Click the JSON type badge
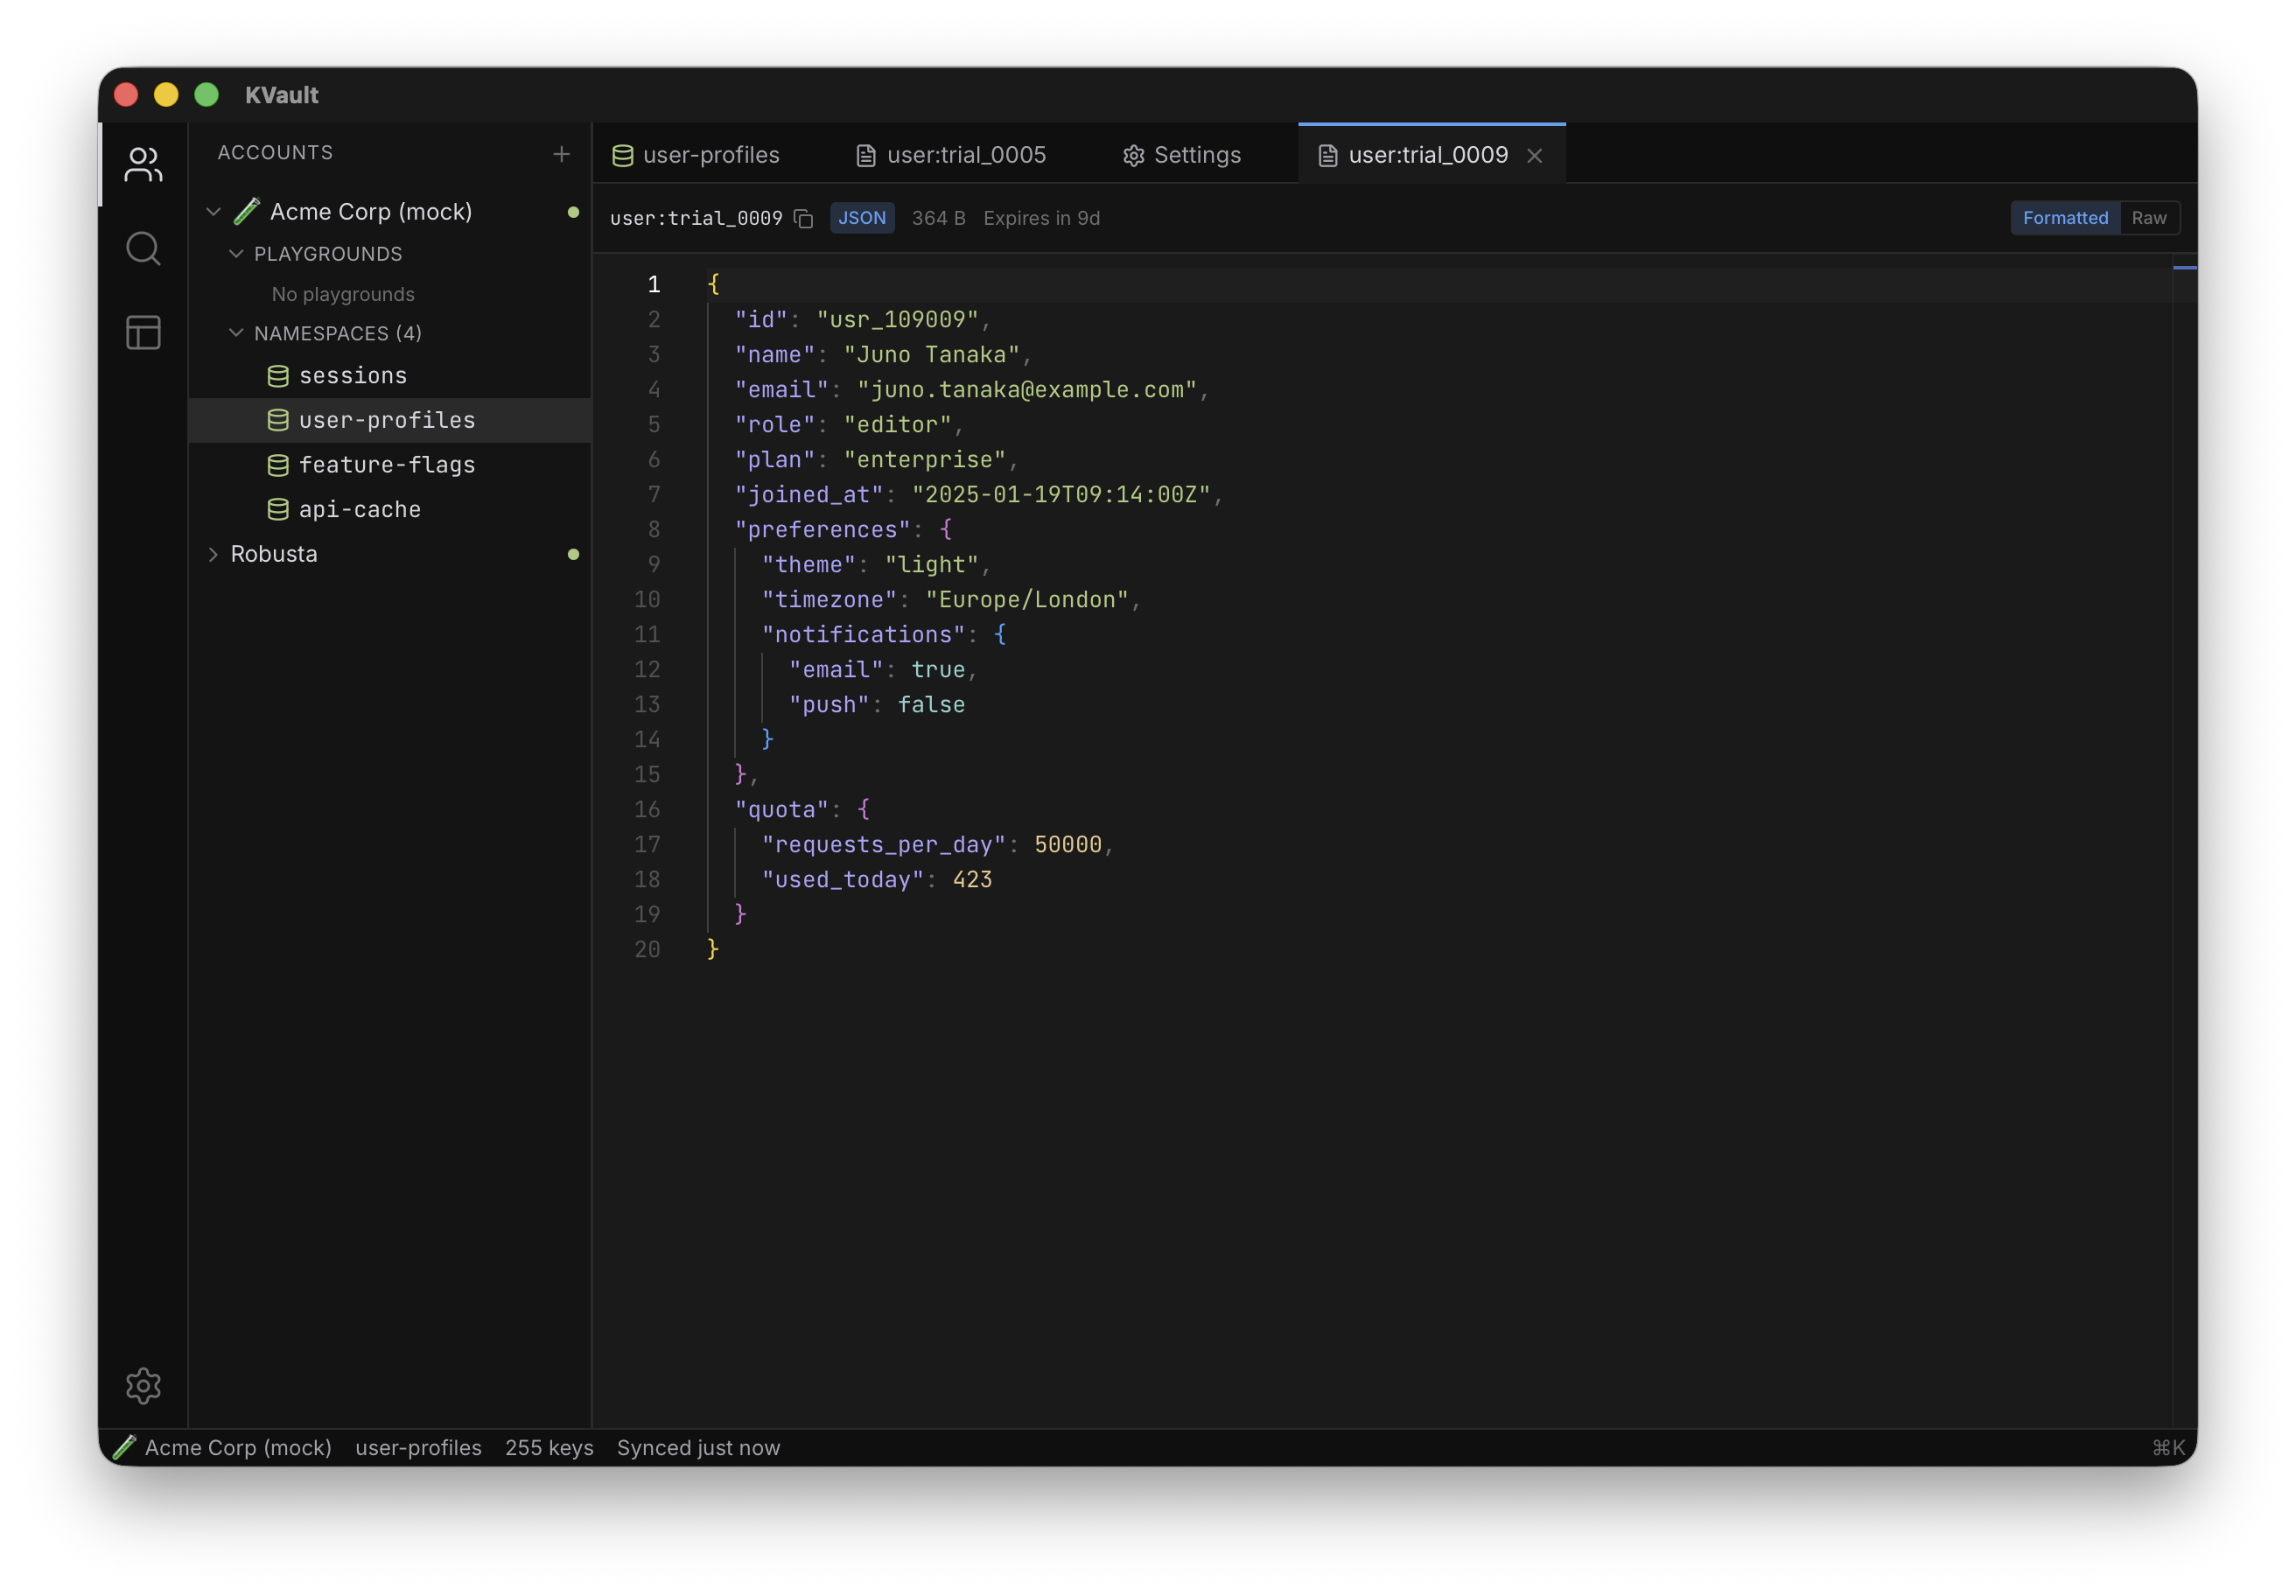This screenshot has width=2296, height=1596. (x=861, y=218)
